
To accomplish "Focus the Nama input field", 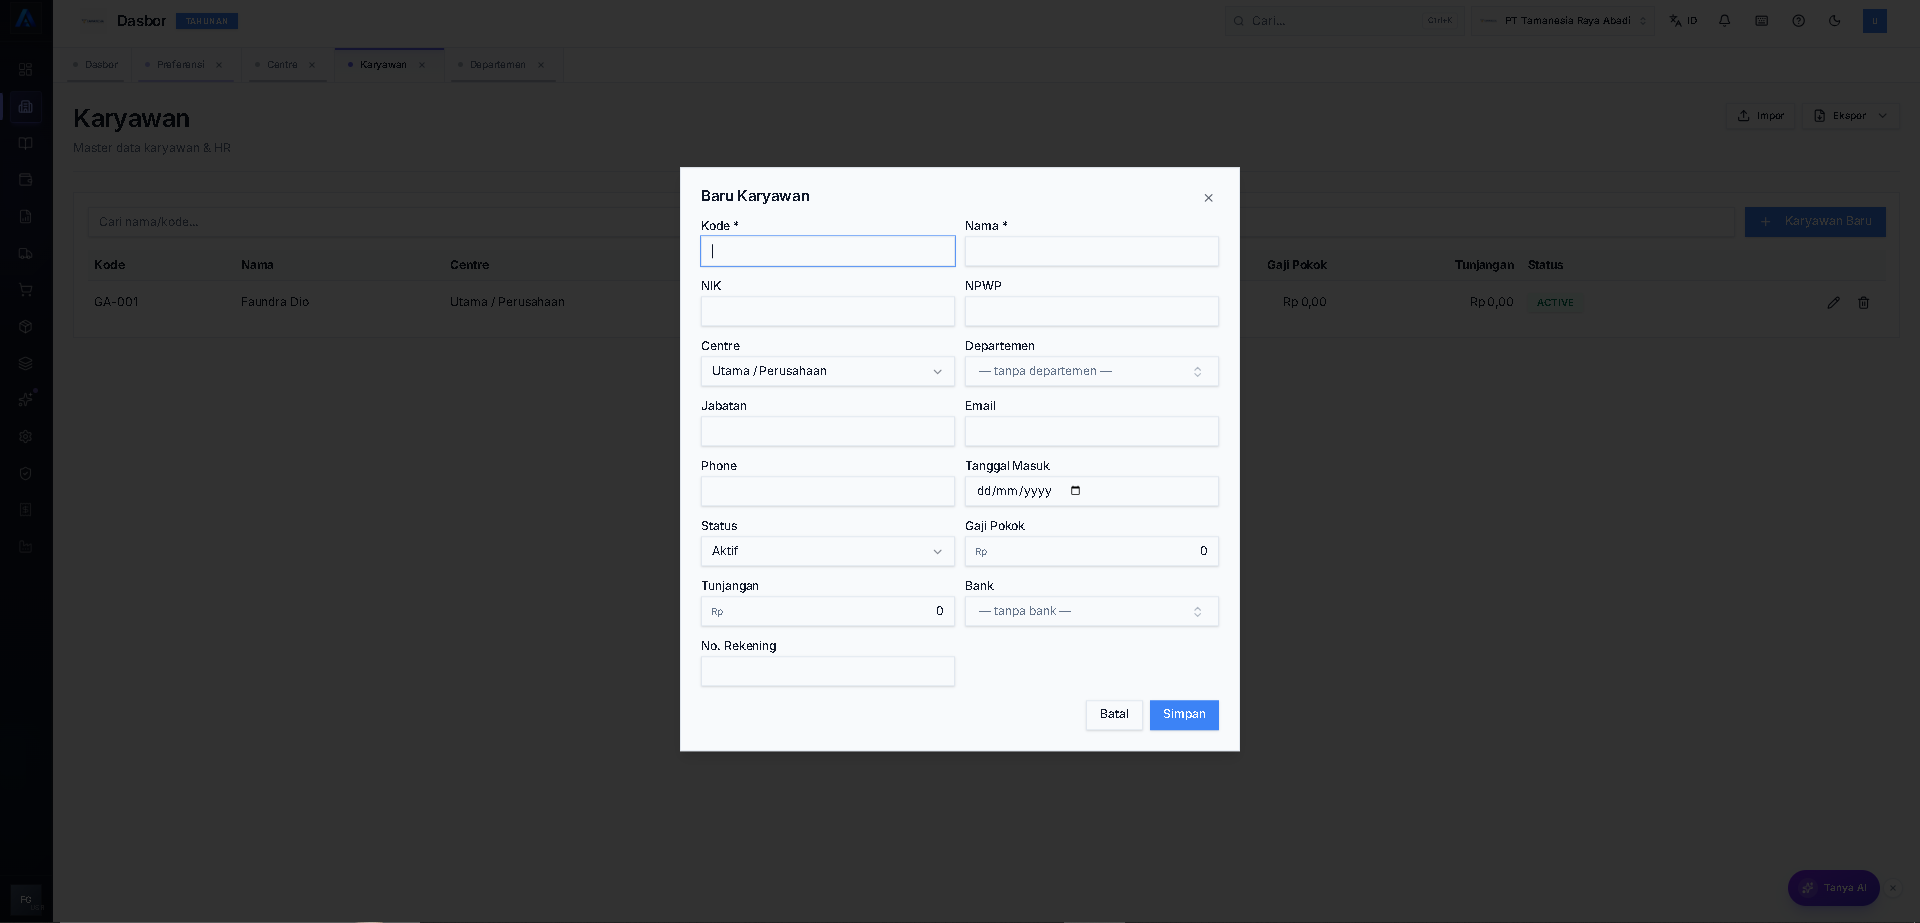I will (x=1092, y=251).
